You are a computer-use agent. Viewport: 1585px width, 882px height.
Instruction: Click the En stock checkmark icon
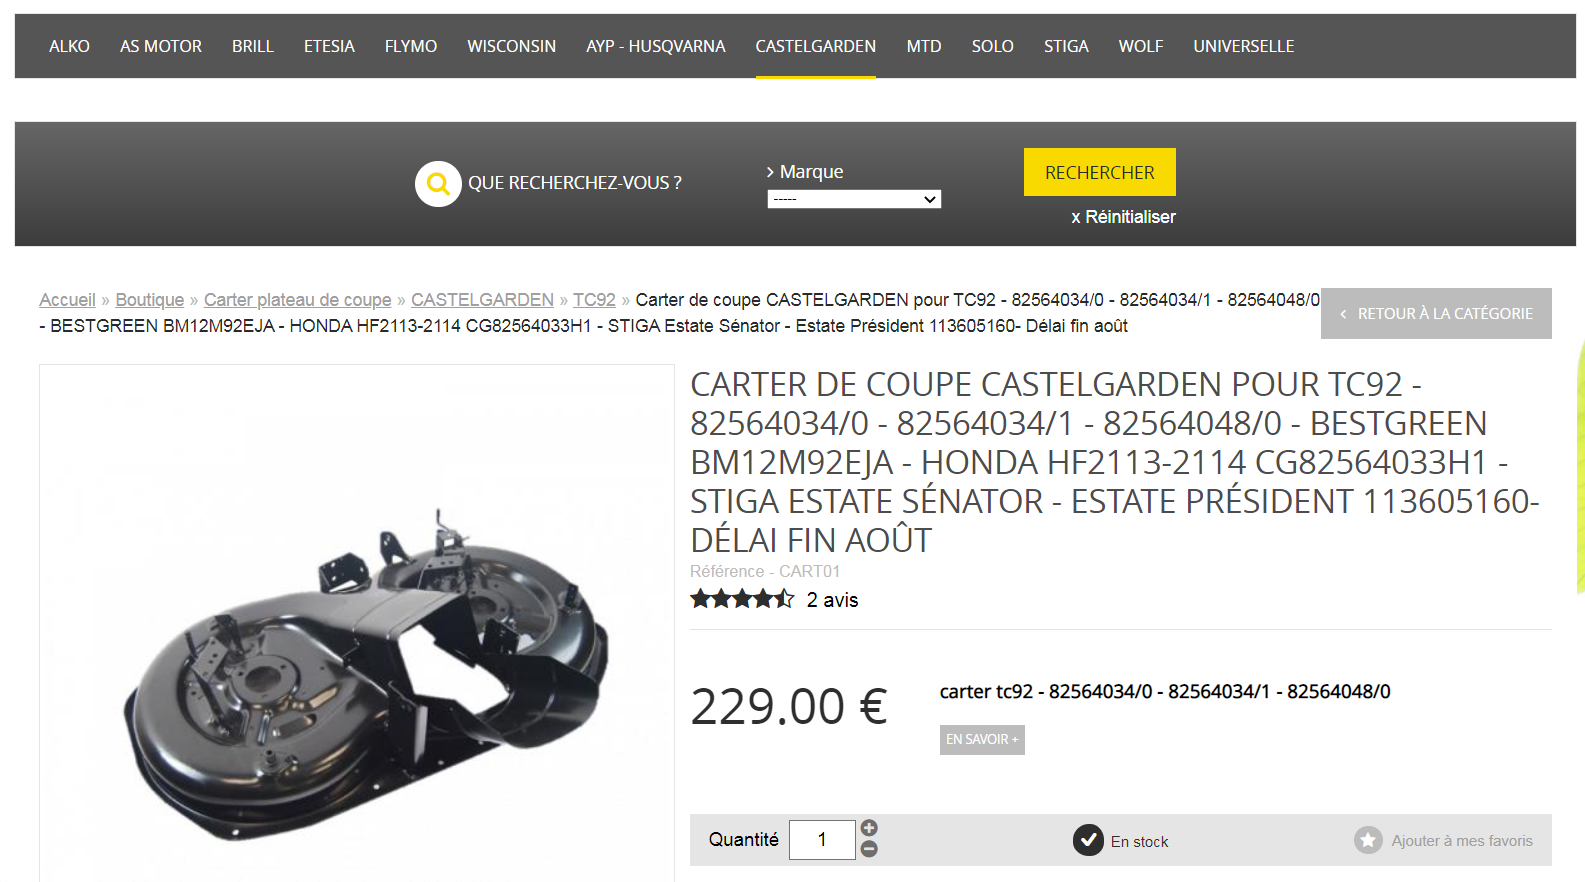tap(1088, 840)
